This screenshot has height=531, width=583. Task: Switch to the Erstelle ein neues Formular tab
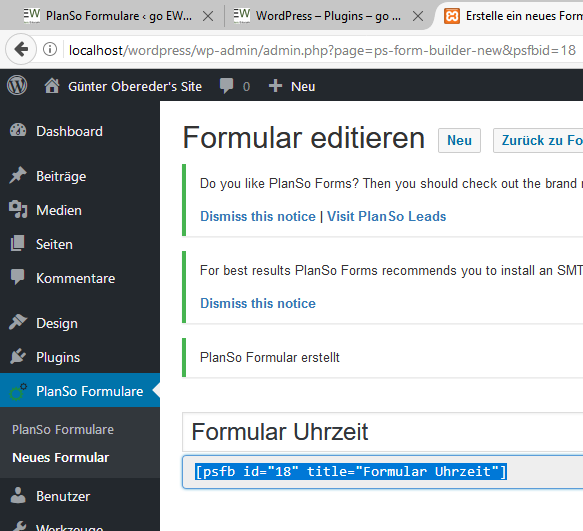[513, 16]
